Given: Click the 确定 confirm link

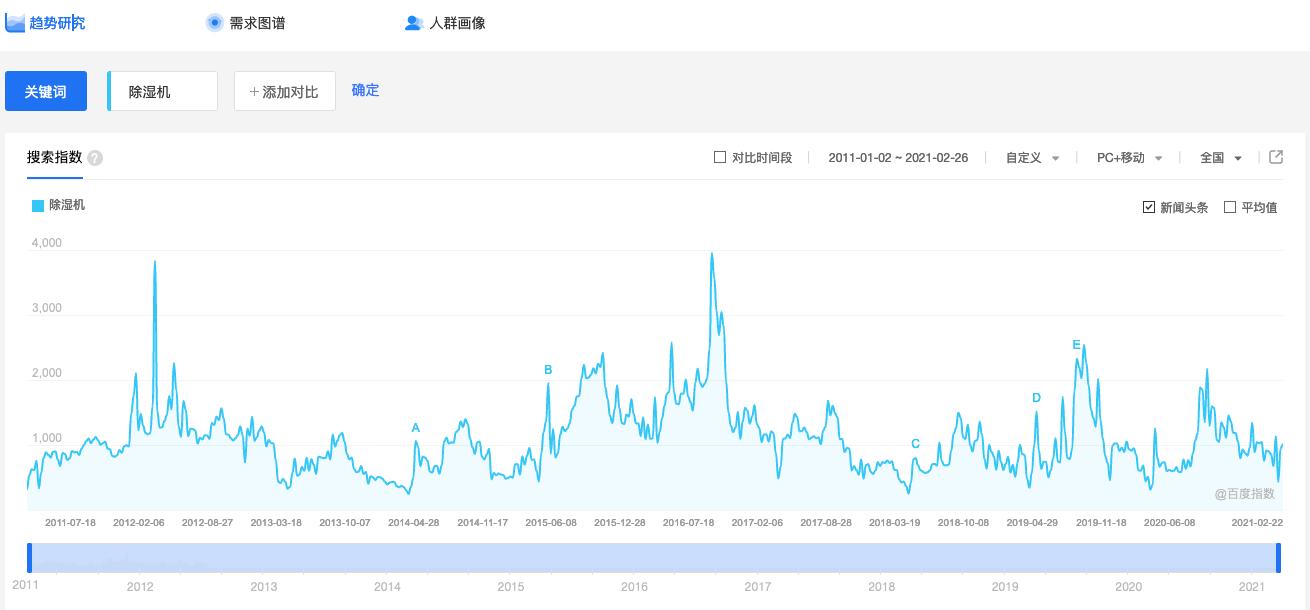Looking at the screenshot, I should tap(365, 90).
